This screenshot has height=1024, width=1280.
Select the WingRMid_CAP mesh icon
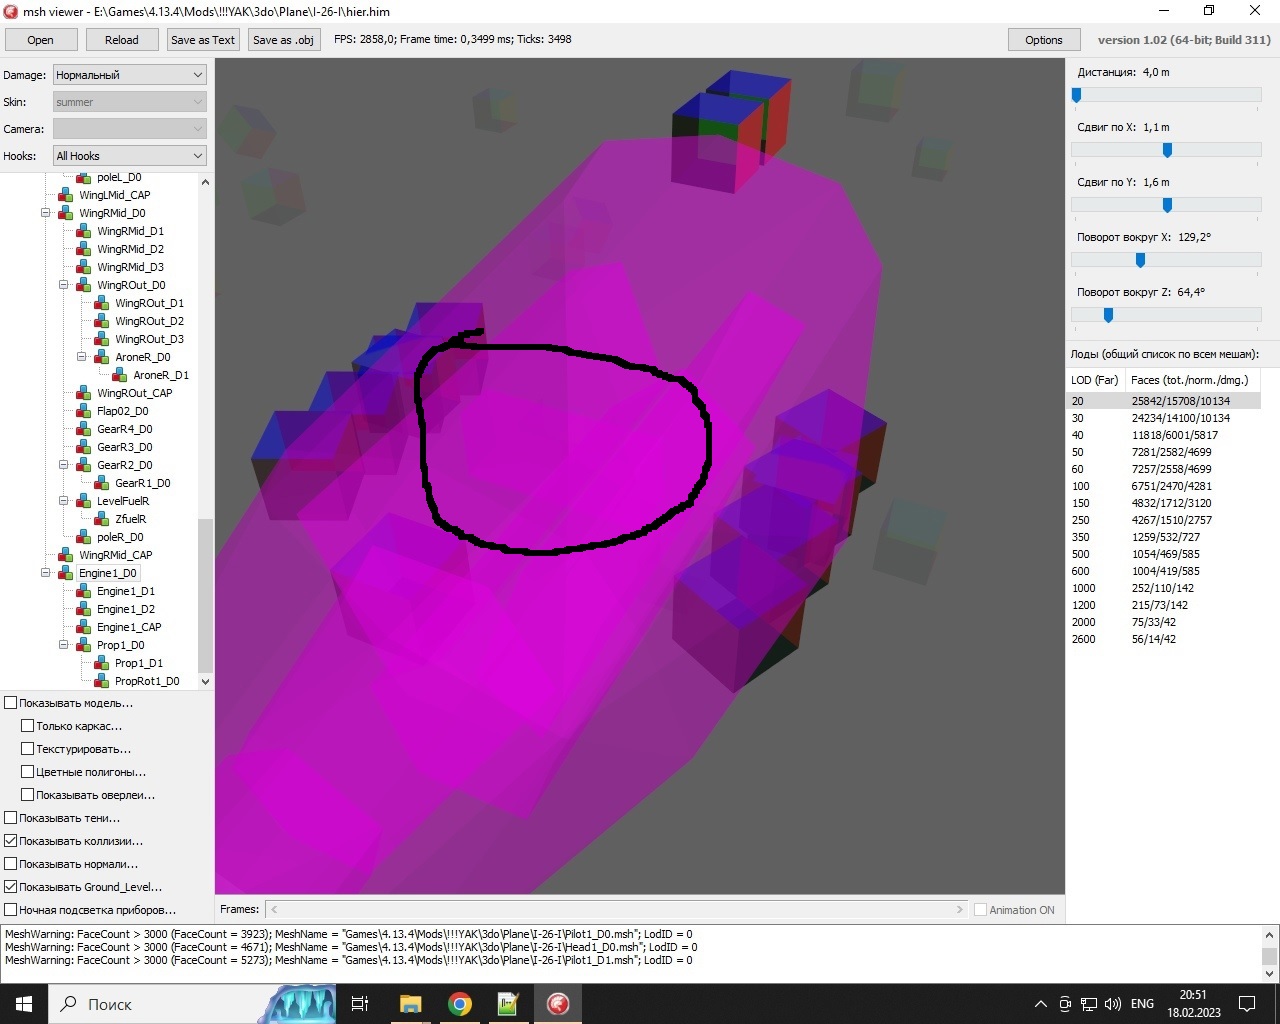point(66,555)
